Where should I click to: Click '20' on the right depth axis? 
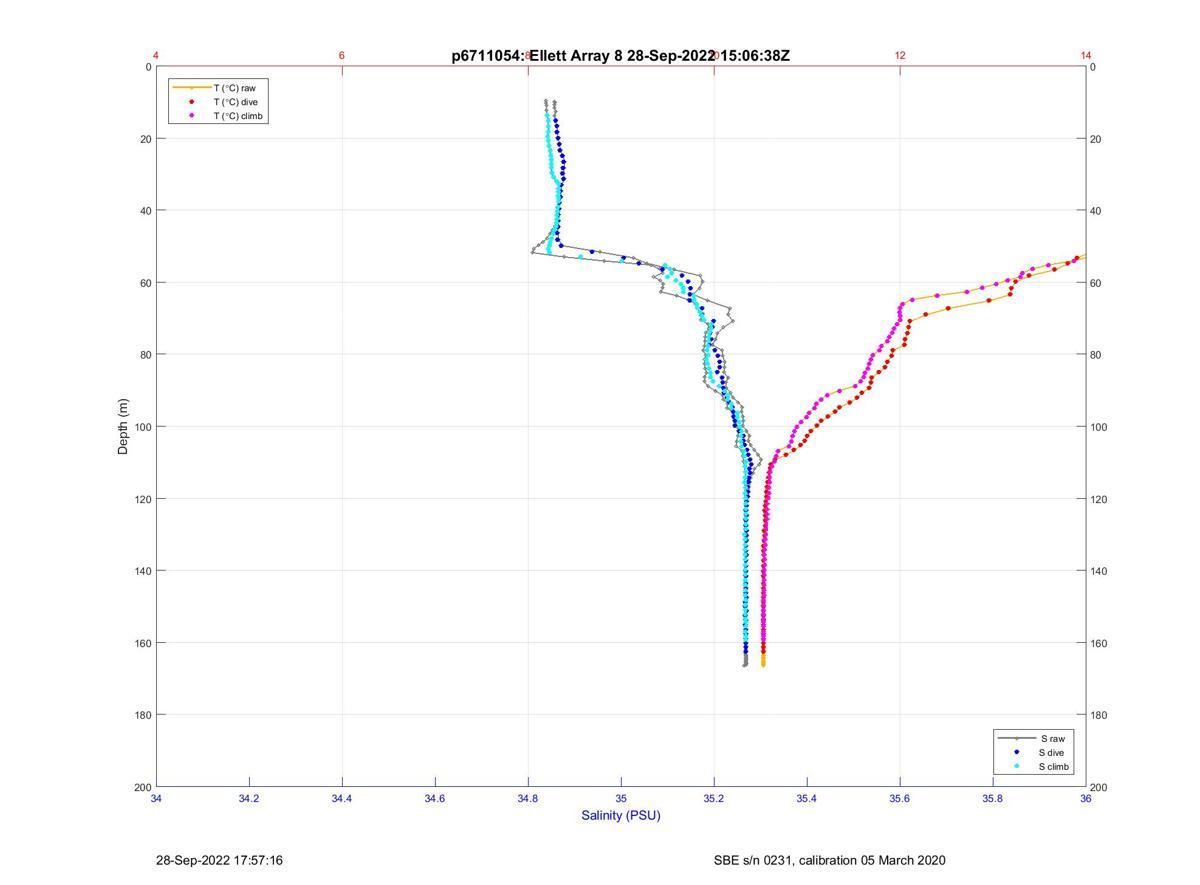point(1097,139)
